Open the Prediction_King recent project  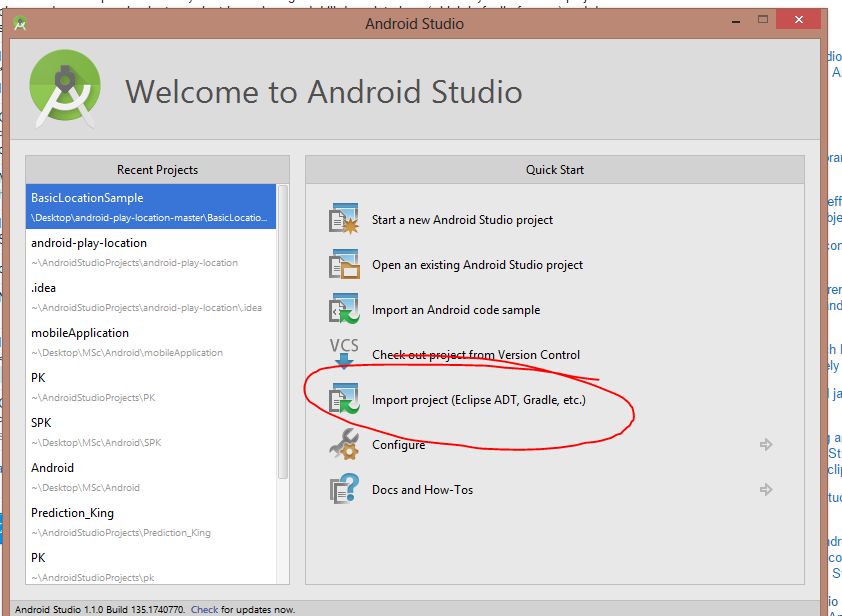(x=151, y=522)
